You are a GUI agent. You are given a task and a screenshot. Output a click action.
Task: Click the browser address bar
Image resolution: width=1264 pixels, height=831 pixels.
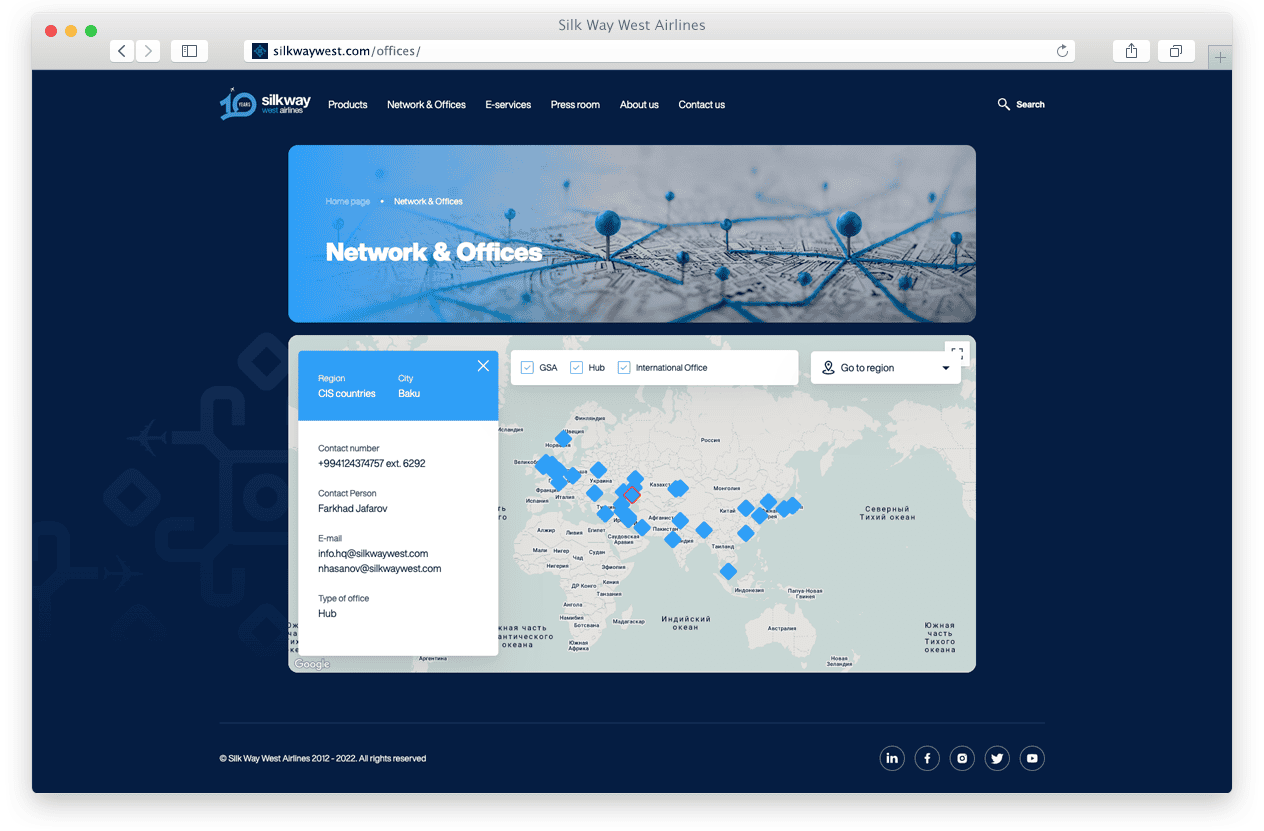[x=659, y=51]
